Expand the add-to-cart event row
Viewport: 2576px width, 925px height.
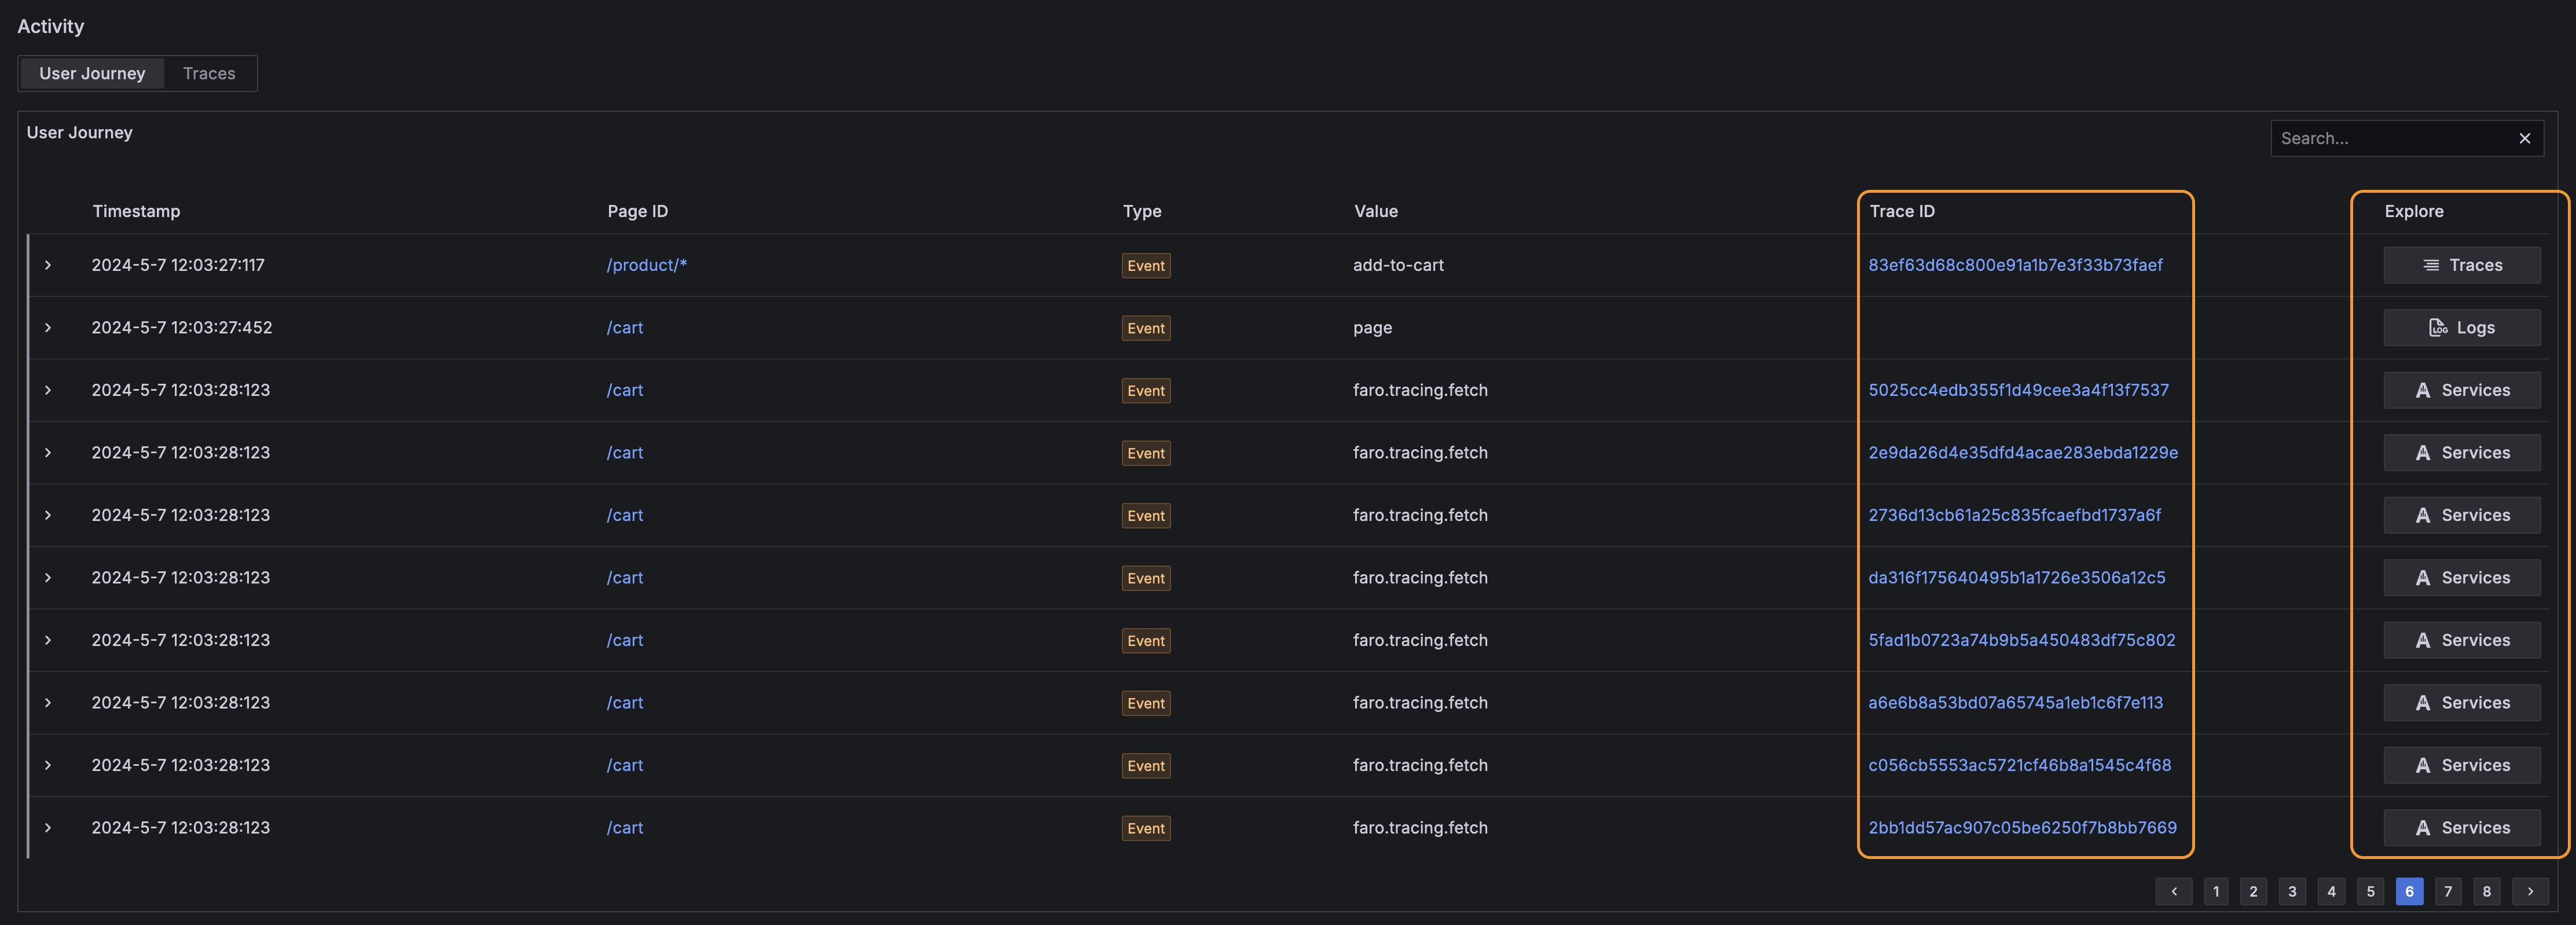(47, 265)
